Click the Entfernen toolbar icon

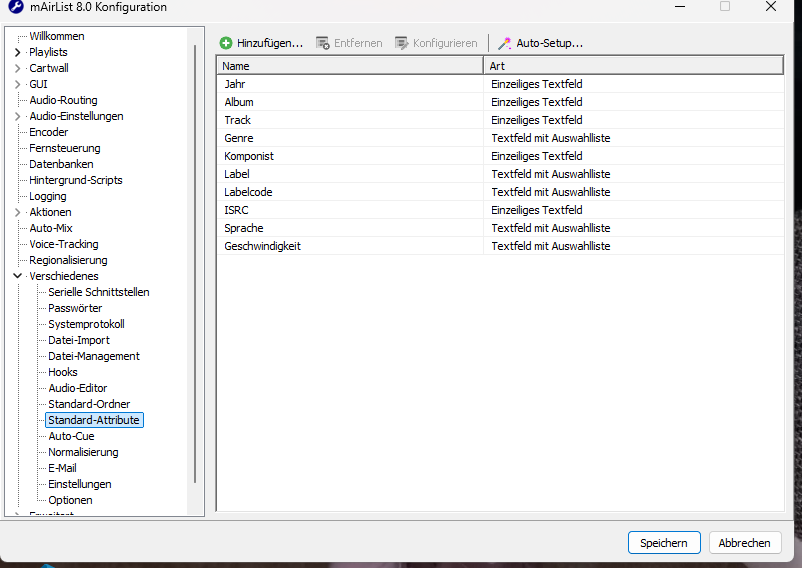tap(323, 43)
